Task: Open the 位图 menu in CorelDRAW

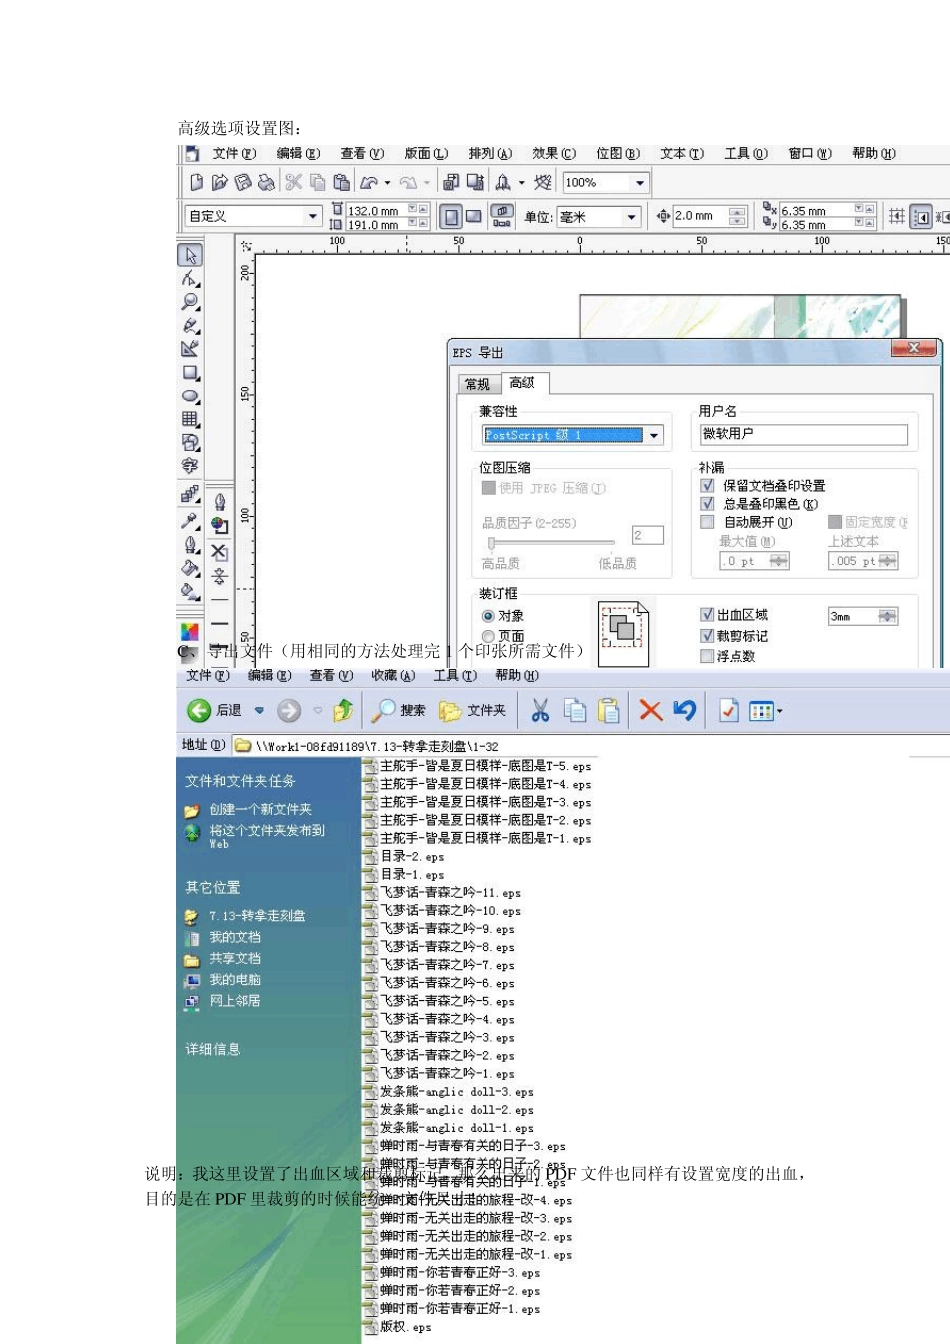Action: [x=618, y=153]
